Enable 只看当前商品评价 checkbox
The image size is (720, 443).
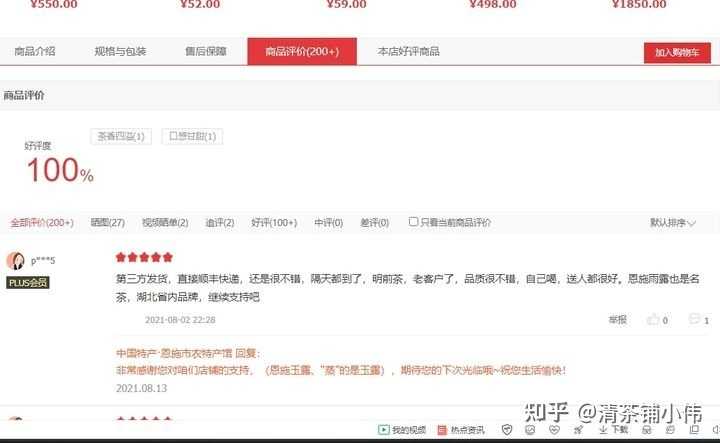[413, 222]
